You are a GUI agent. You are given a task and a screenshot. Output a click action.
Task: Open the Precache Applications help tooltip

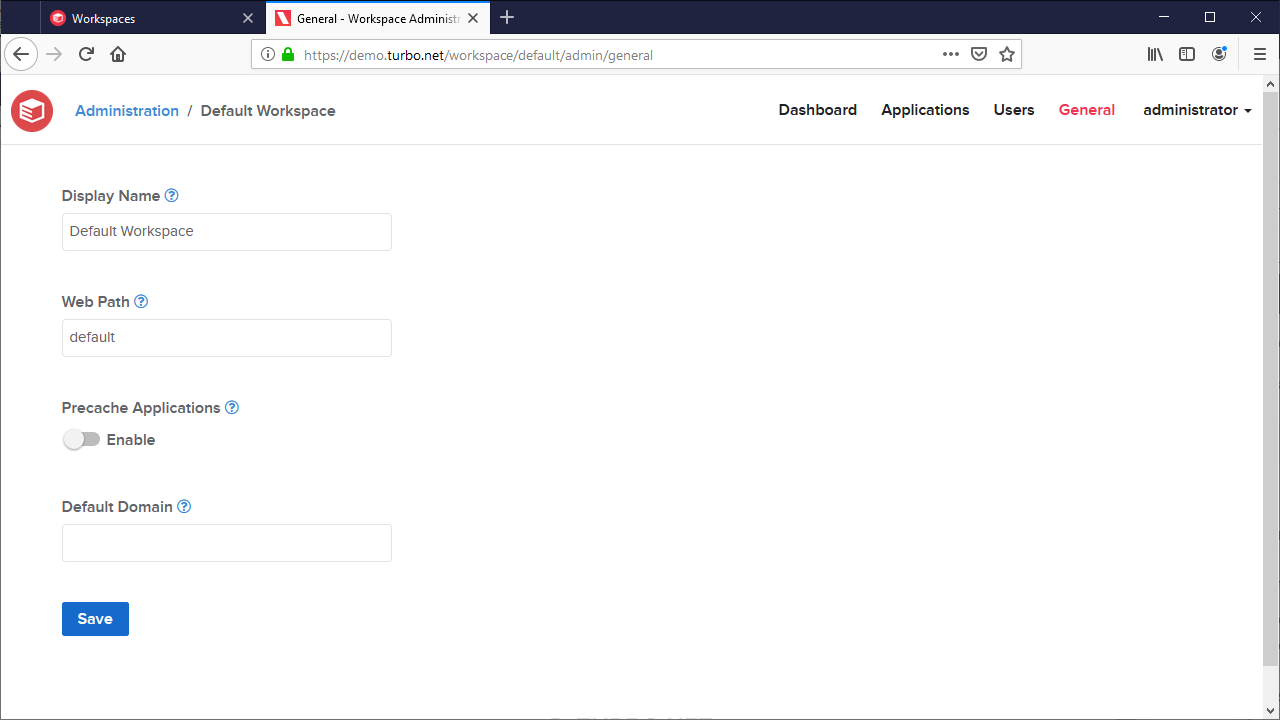click(x=232, y=407)
